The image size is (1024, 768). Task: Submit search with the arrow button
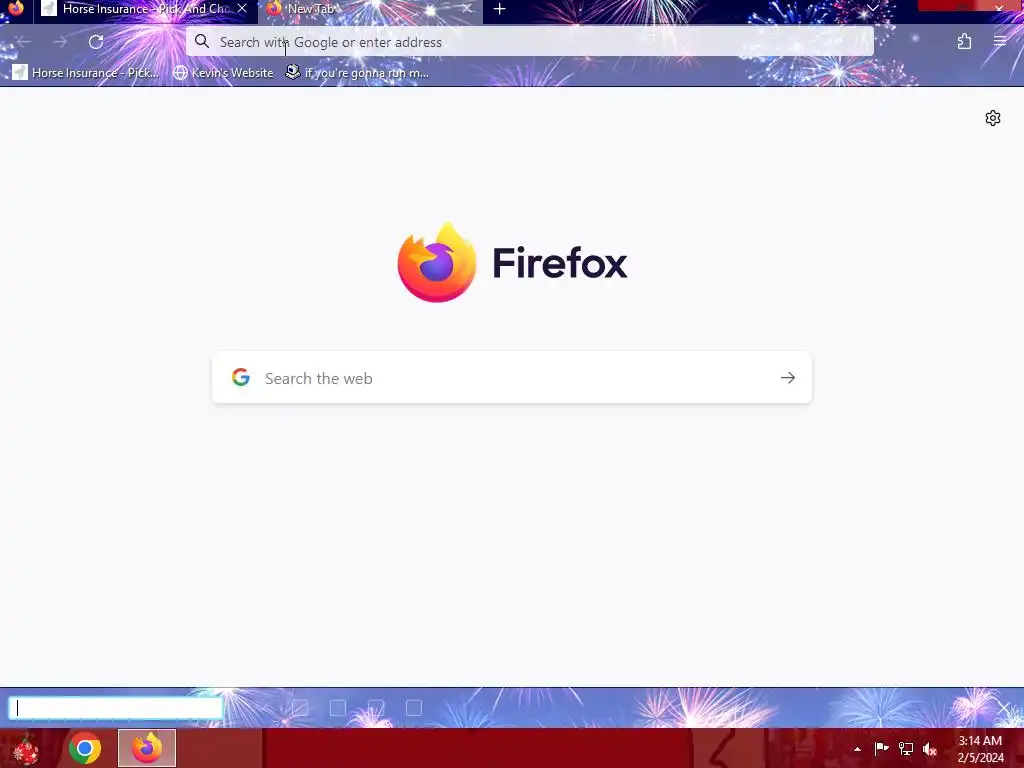pos(788,377)
